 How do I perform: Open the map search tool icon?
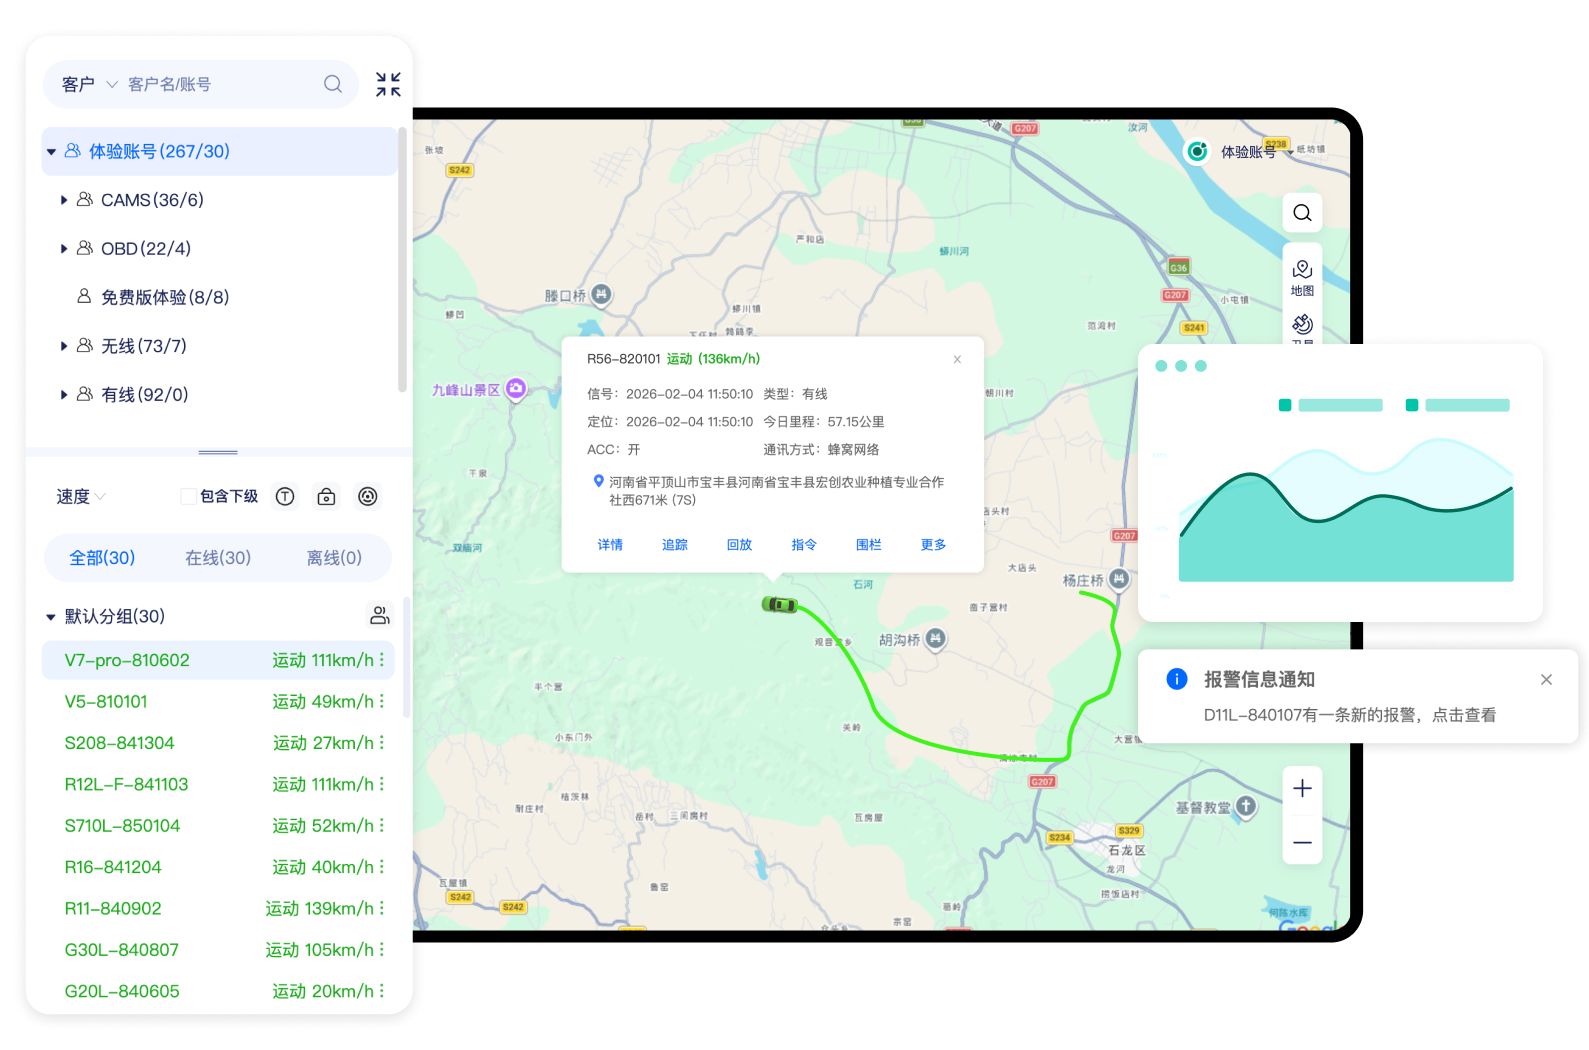pos(1302,213)
